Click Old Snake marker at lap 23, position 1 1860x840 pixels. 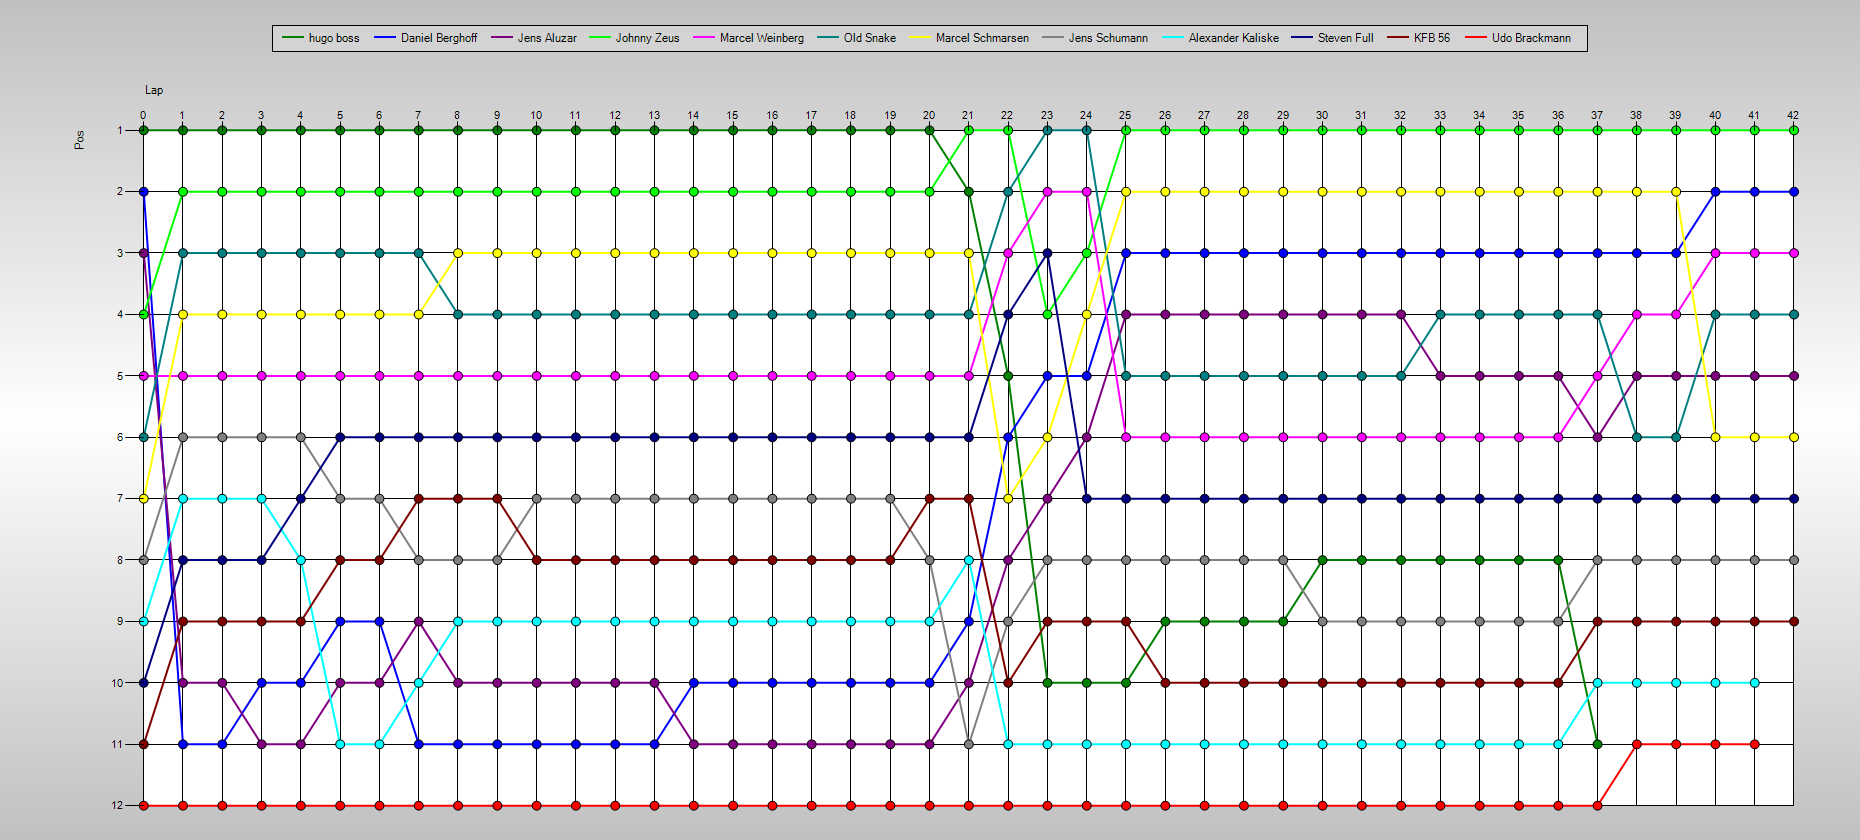coord(1047,130)
